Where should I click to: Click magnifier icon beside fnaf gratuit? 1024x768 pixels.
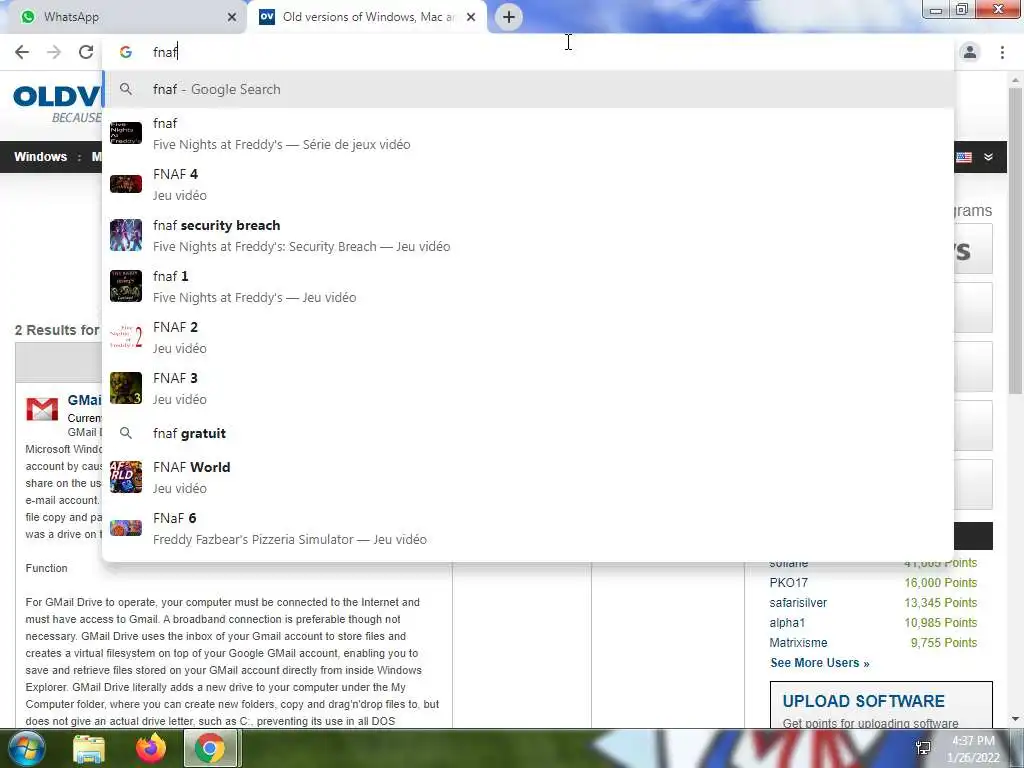[x=126, y=433]
